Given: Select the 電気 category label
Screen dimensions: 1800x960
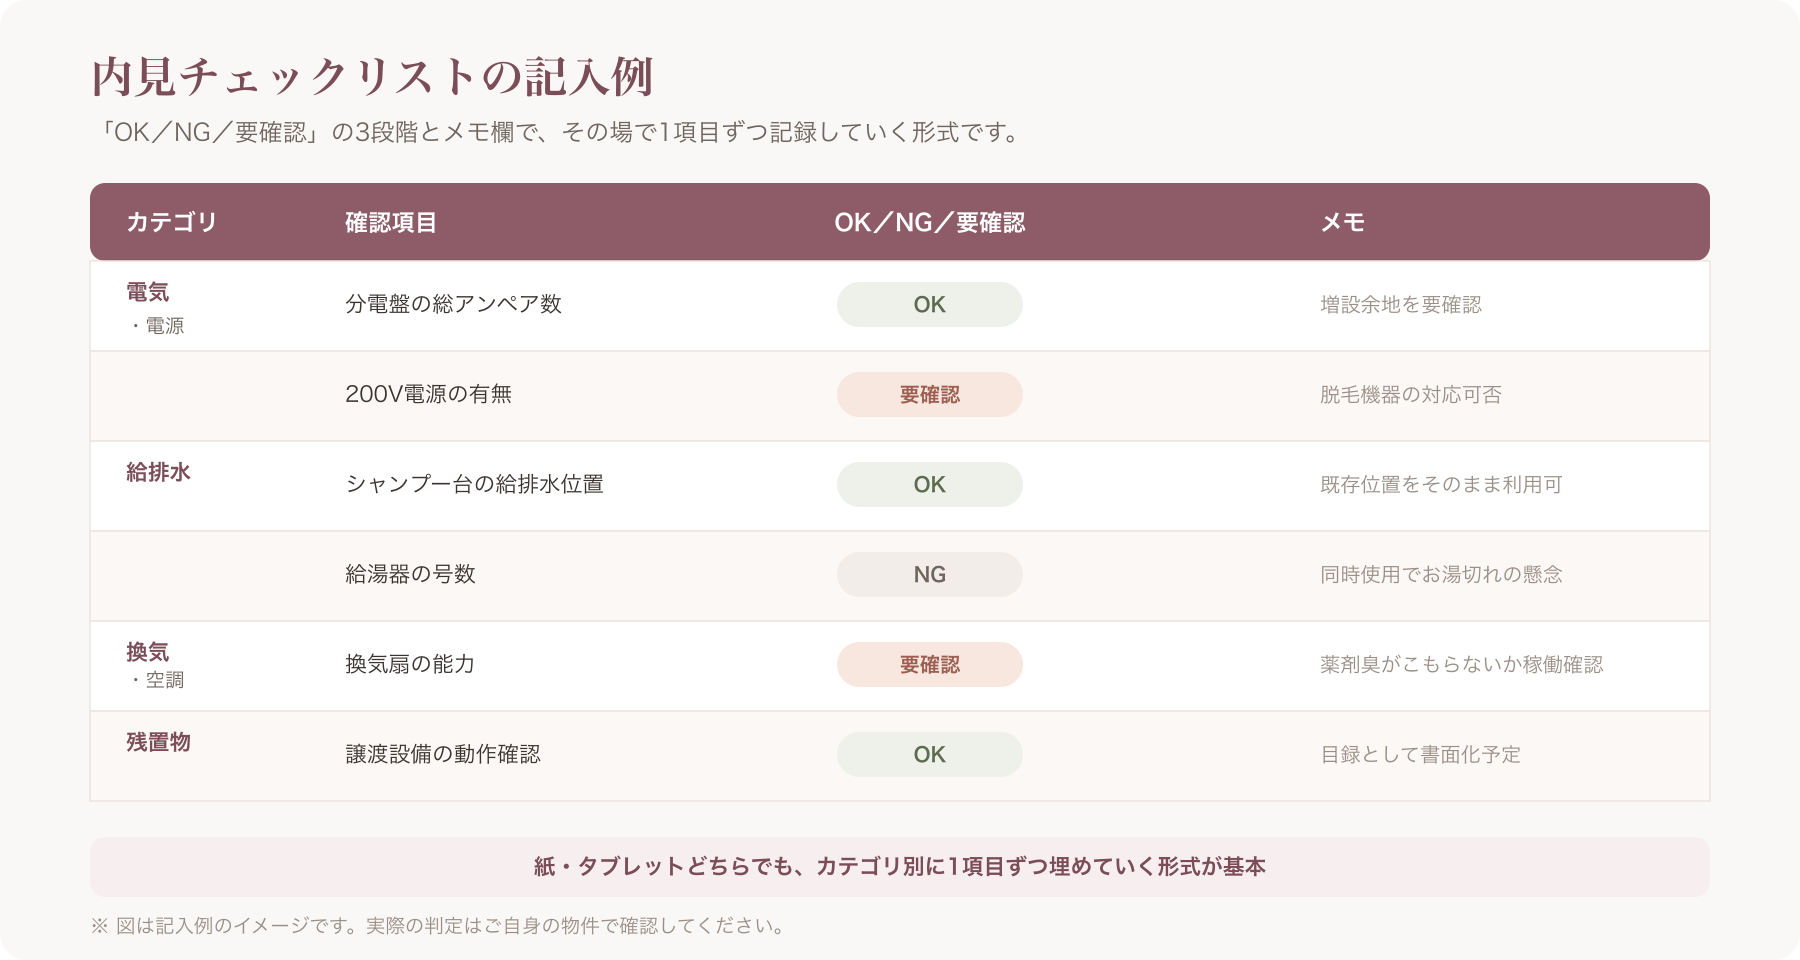Looking at the screenshot, I should tap(148, 292).
